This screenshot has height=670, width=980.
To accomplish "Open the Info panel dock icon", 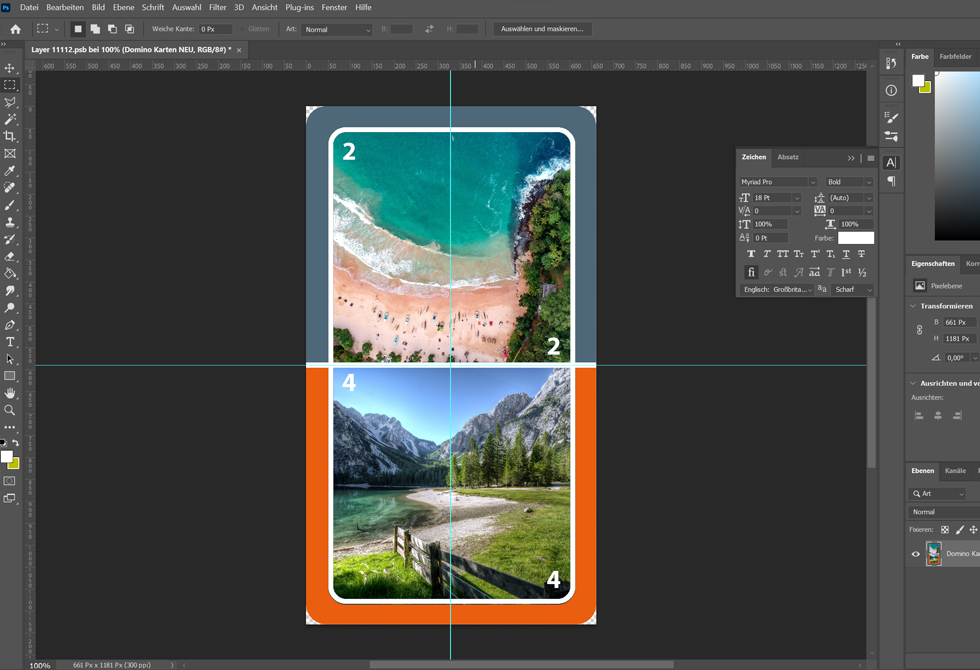I will click(891, 91).
